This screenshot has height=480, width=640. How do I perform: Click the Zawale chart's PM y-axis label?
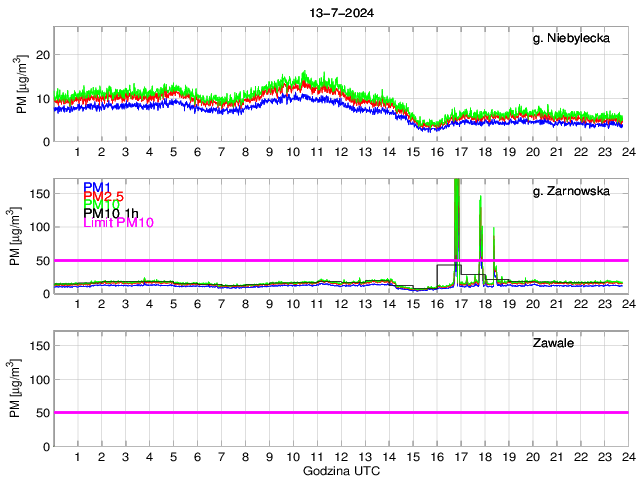[20, 388]
